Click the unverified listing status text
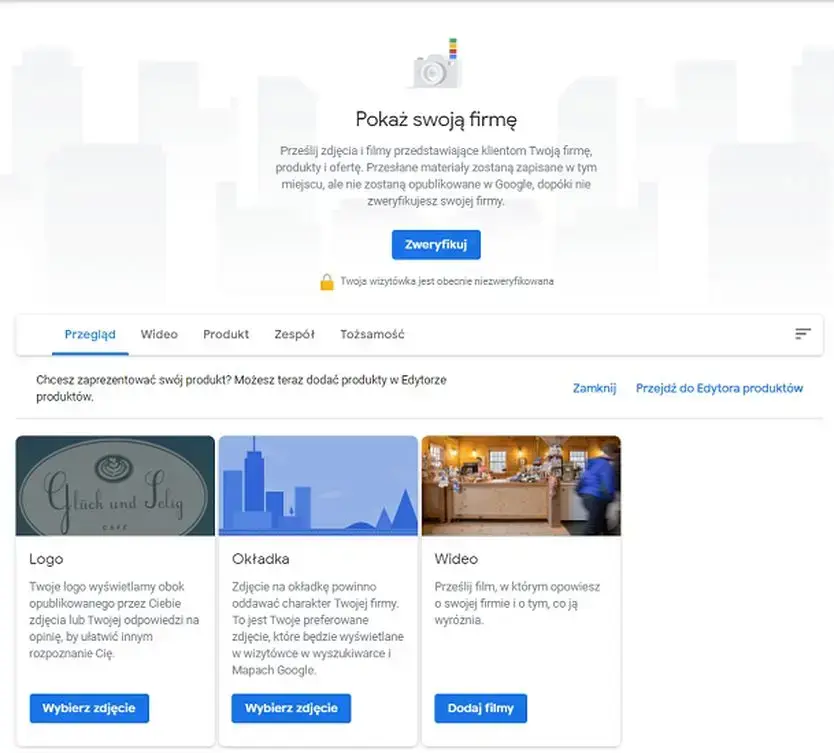The height and width of the screenshot is (753, 834). [446, 282]
